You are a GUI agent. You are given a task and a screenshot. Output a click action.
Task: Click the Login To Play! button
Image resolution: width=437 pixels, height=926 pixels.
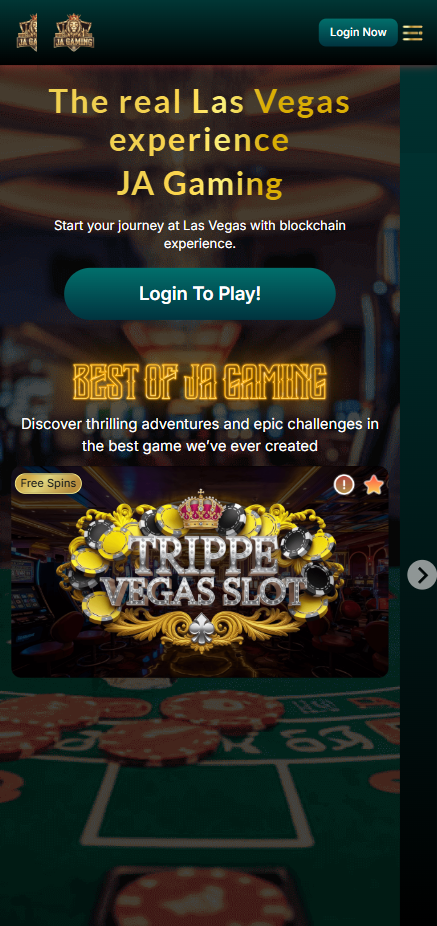pyautogui.click(x=200, y=294)
